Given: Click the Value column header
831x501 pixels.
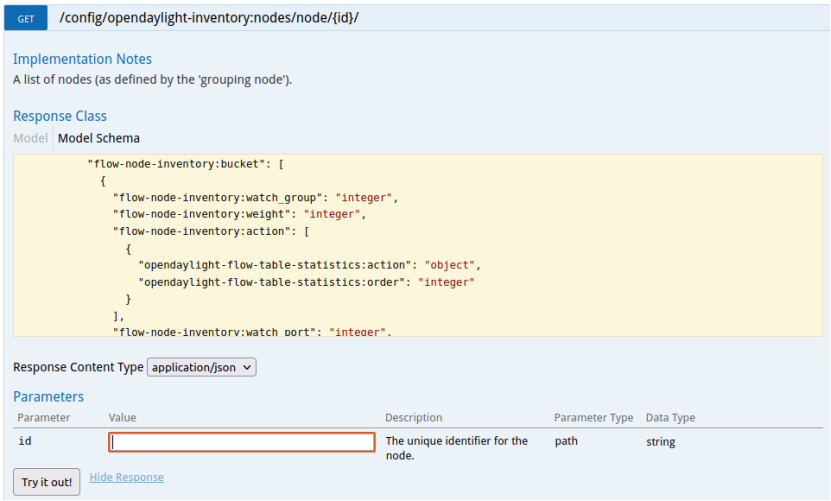Looking at the screenshot, I should 123,417.
